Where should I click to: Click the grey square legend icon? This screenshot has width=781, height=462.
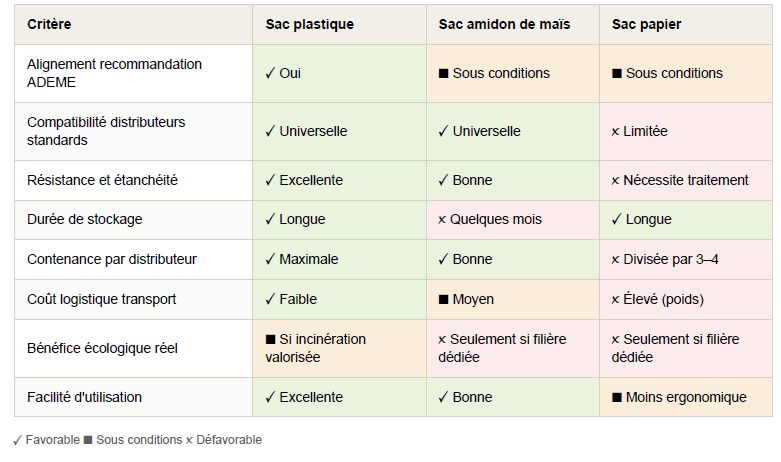[x=88, y=440]
